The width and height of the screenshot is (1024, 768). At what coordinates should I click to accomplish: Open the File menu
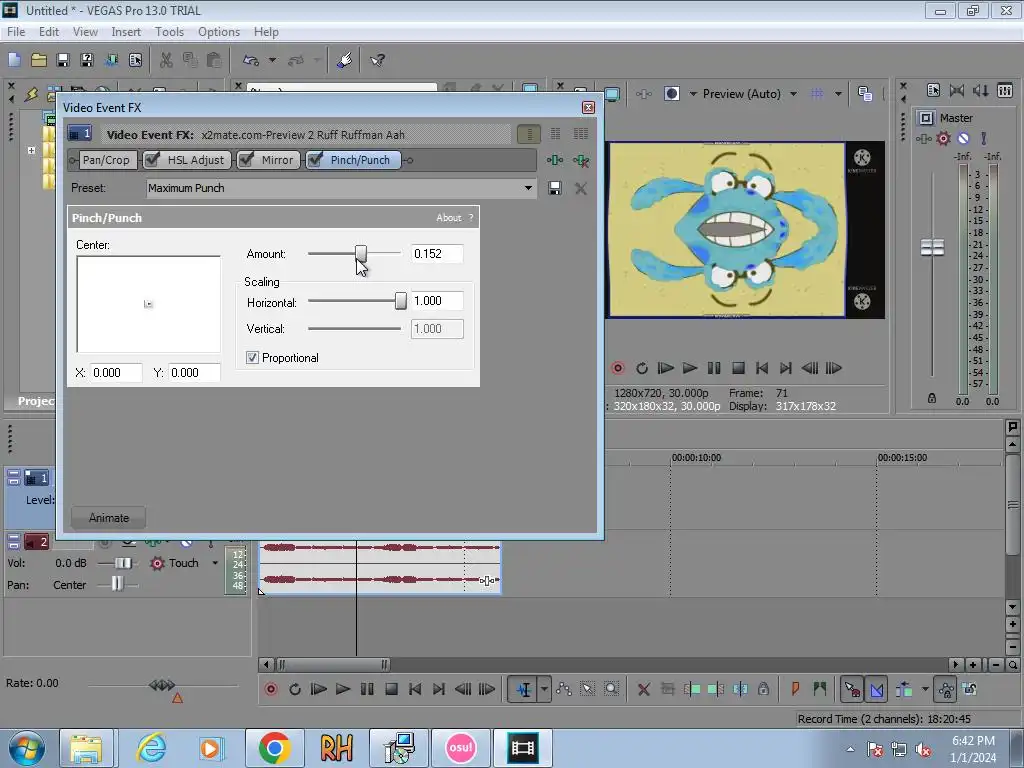[16, 31]
